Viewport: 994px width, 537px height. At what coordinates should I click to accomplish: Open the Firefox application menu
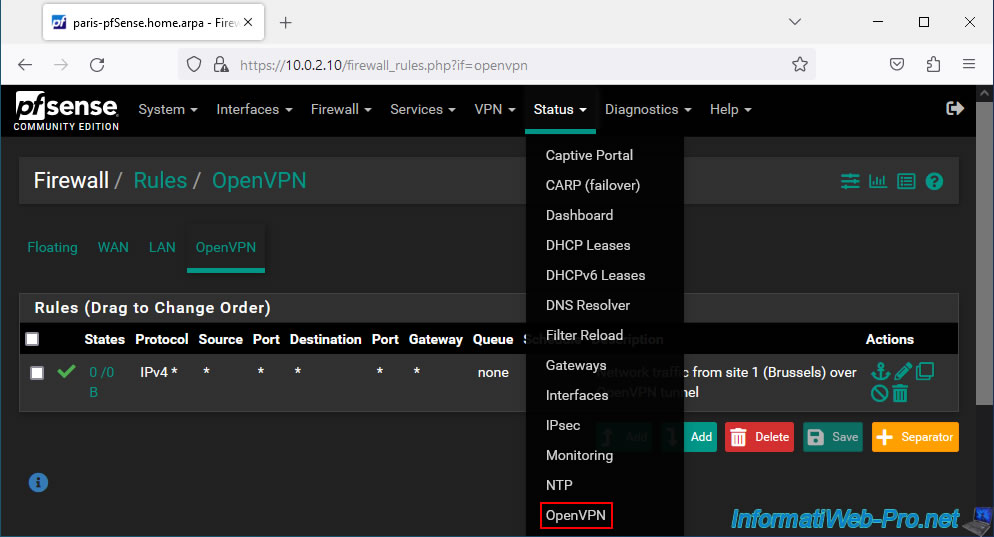tap(969, 65)
